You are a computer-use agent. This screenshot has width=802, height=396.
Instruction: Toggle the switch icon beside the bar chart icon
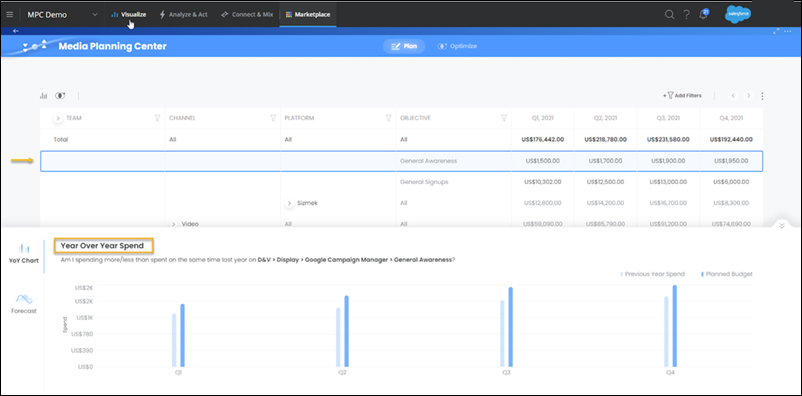(60, 96)
